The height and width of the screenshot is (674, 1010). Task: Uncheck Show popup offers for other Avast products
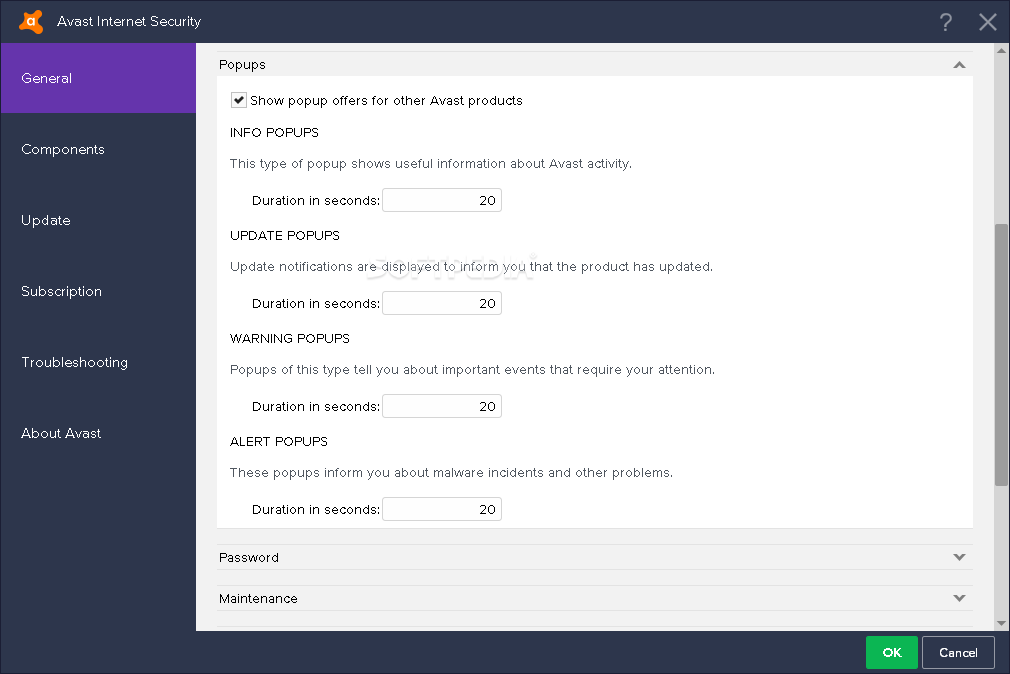pos(238,100)
